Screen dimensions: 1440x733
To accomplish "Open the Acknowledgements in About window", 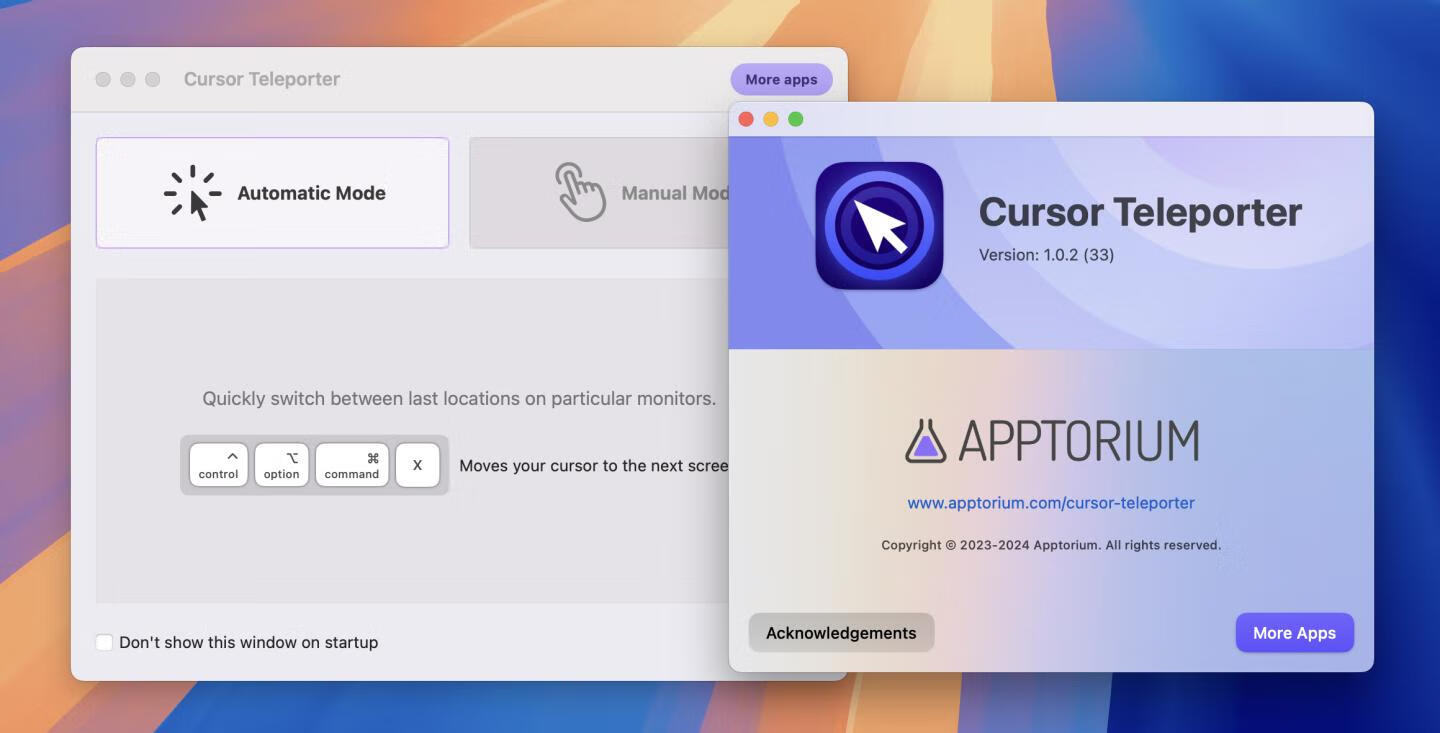I will coord(841,633).
